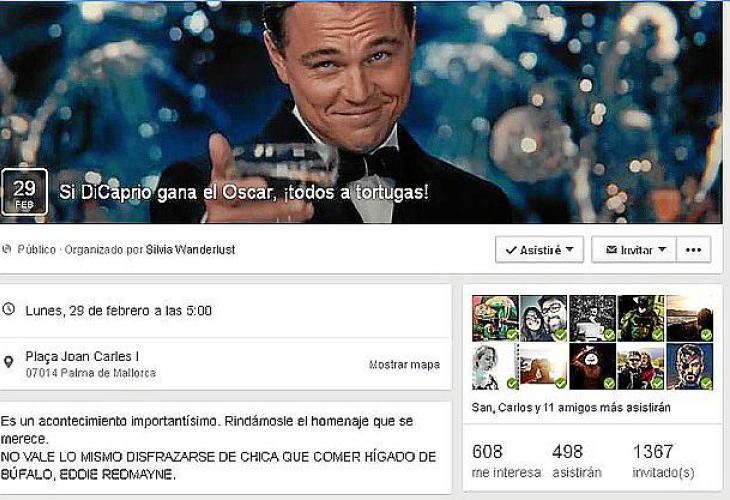Open the Asistiré attendance dropdown
The width and height of the screenshot is (730, 500).
click(539, 250)
